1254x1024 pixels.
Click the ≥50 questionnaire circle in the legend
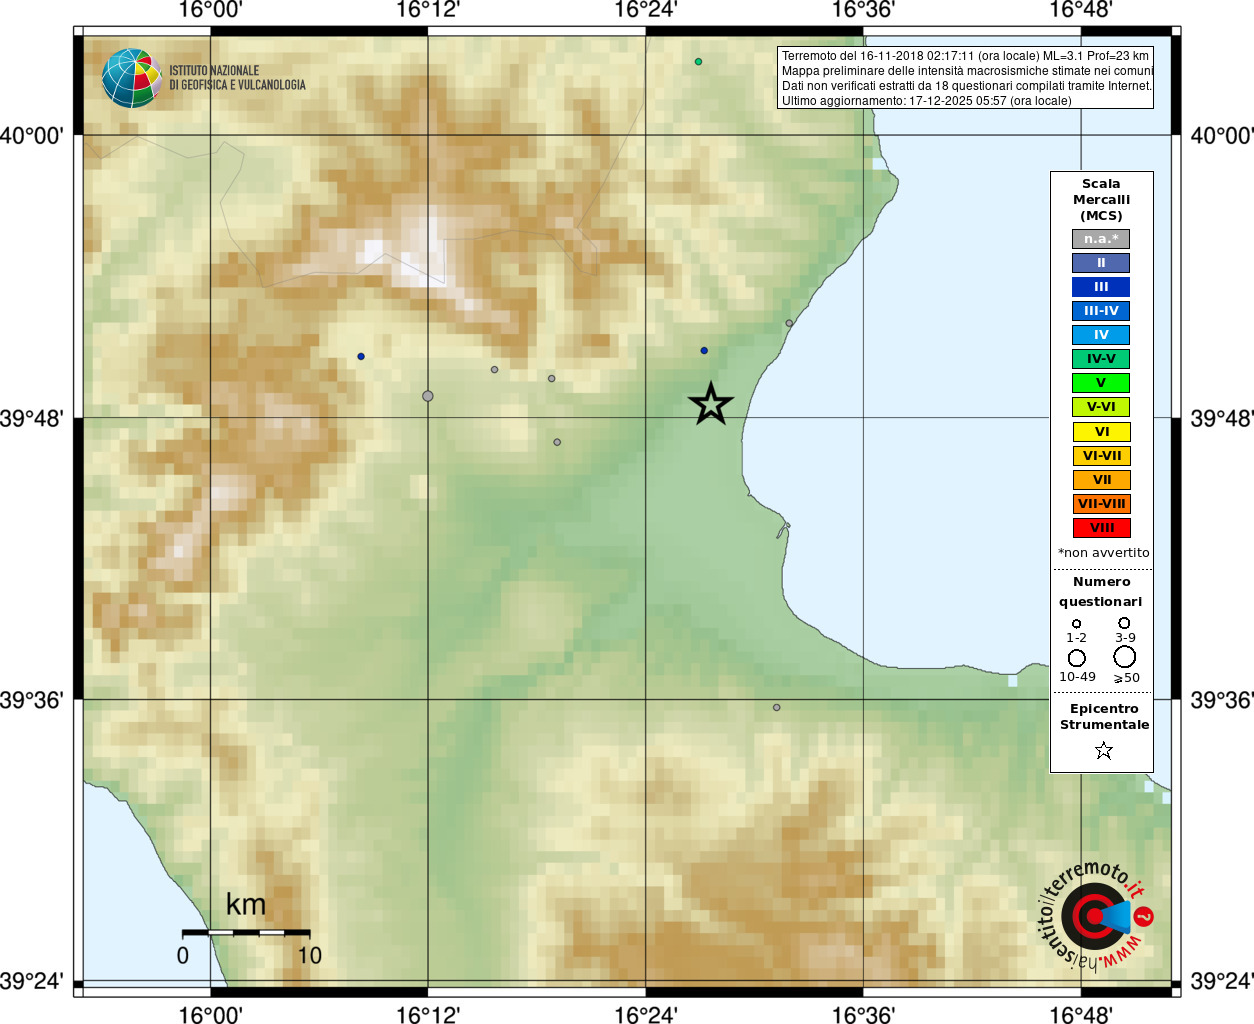[x=1125, y=657]
